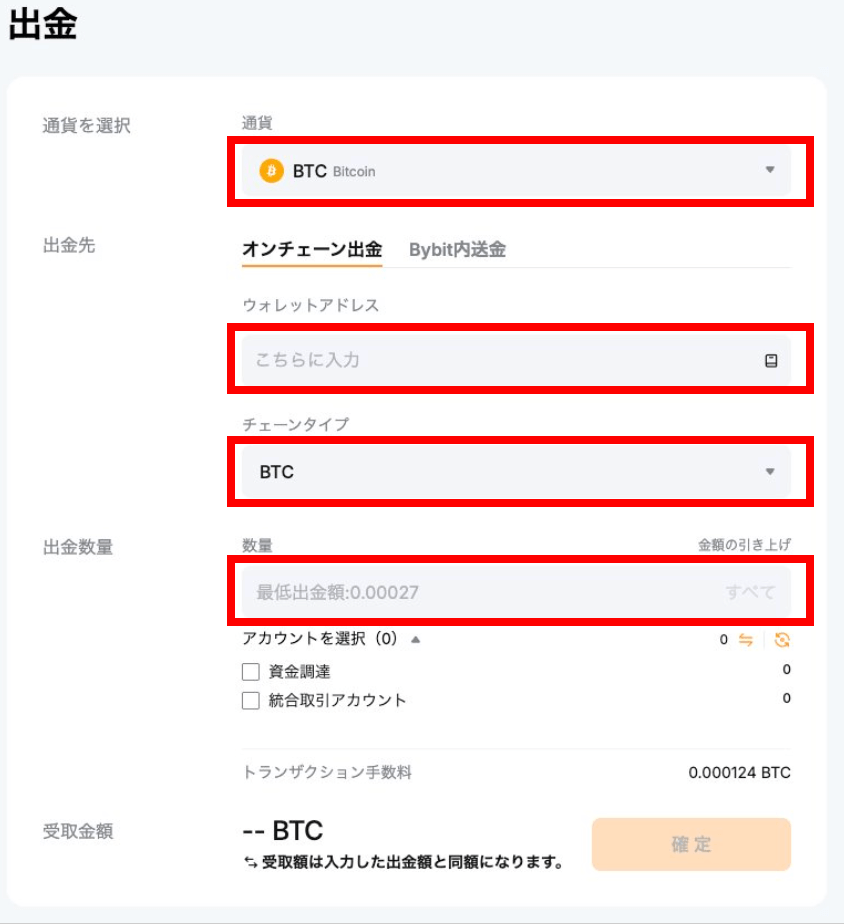The width and height of the screenshot is (844, 924).
Task: Check the 統合取引アカウント checkbox
Action: [251, 701]
